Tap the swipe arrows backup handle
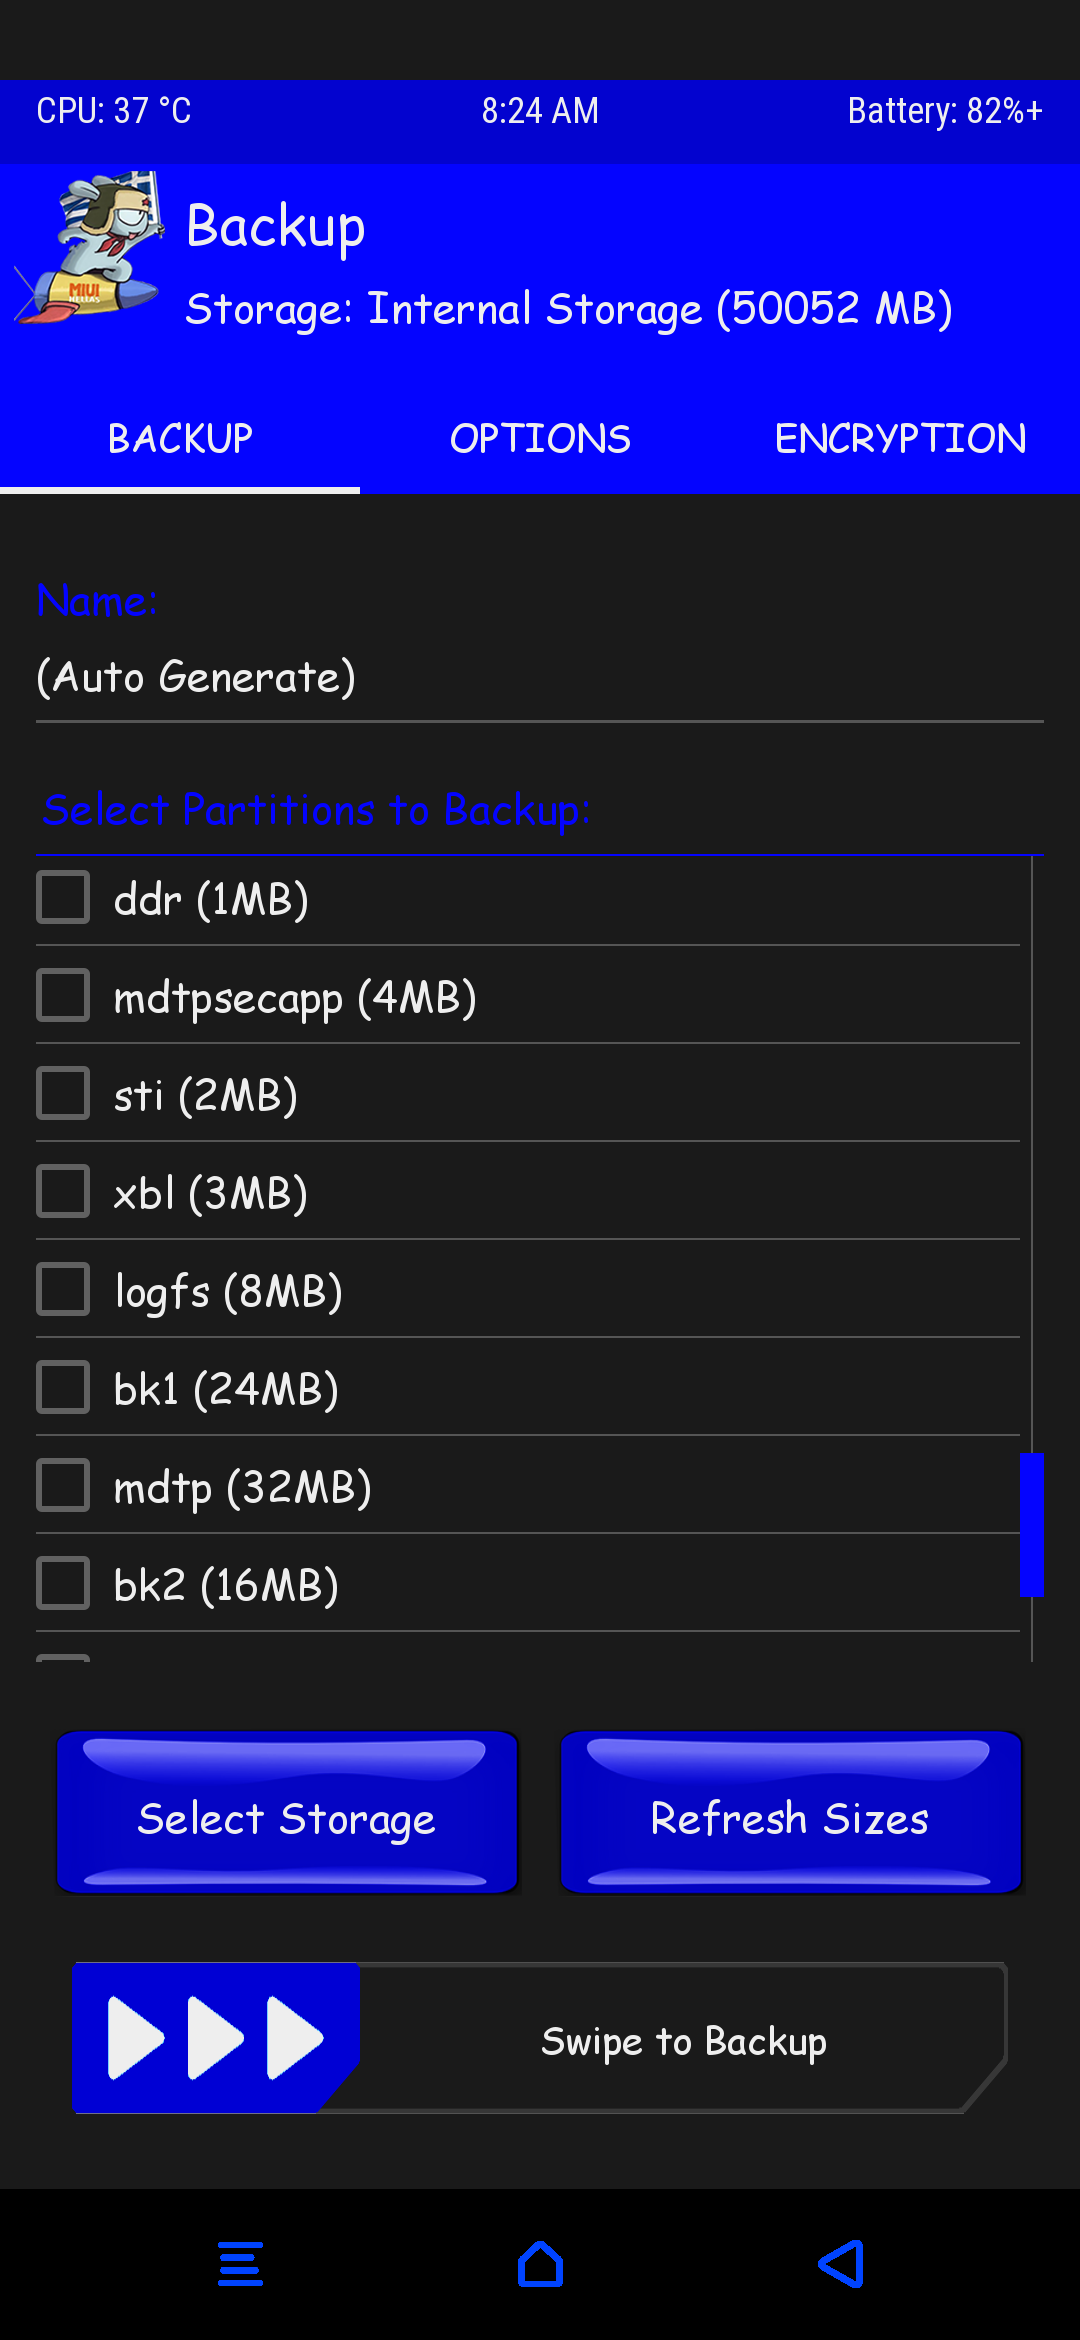This screenshot has width=1080, height=2340. (x=216, y=2038)
